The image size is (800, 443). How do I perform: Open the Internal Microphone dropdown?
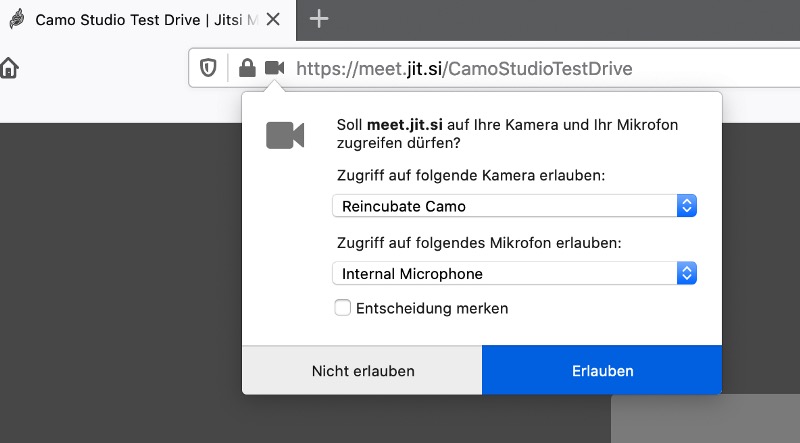coord(514,273)
